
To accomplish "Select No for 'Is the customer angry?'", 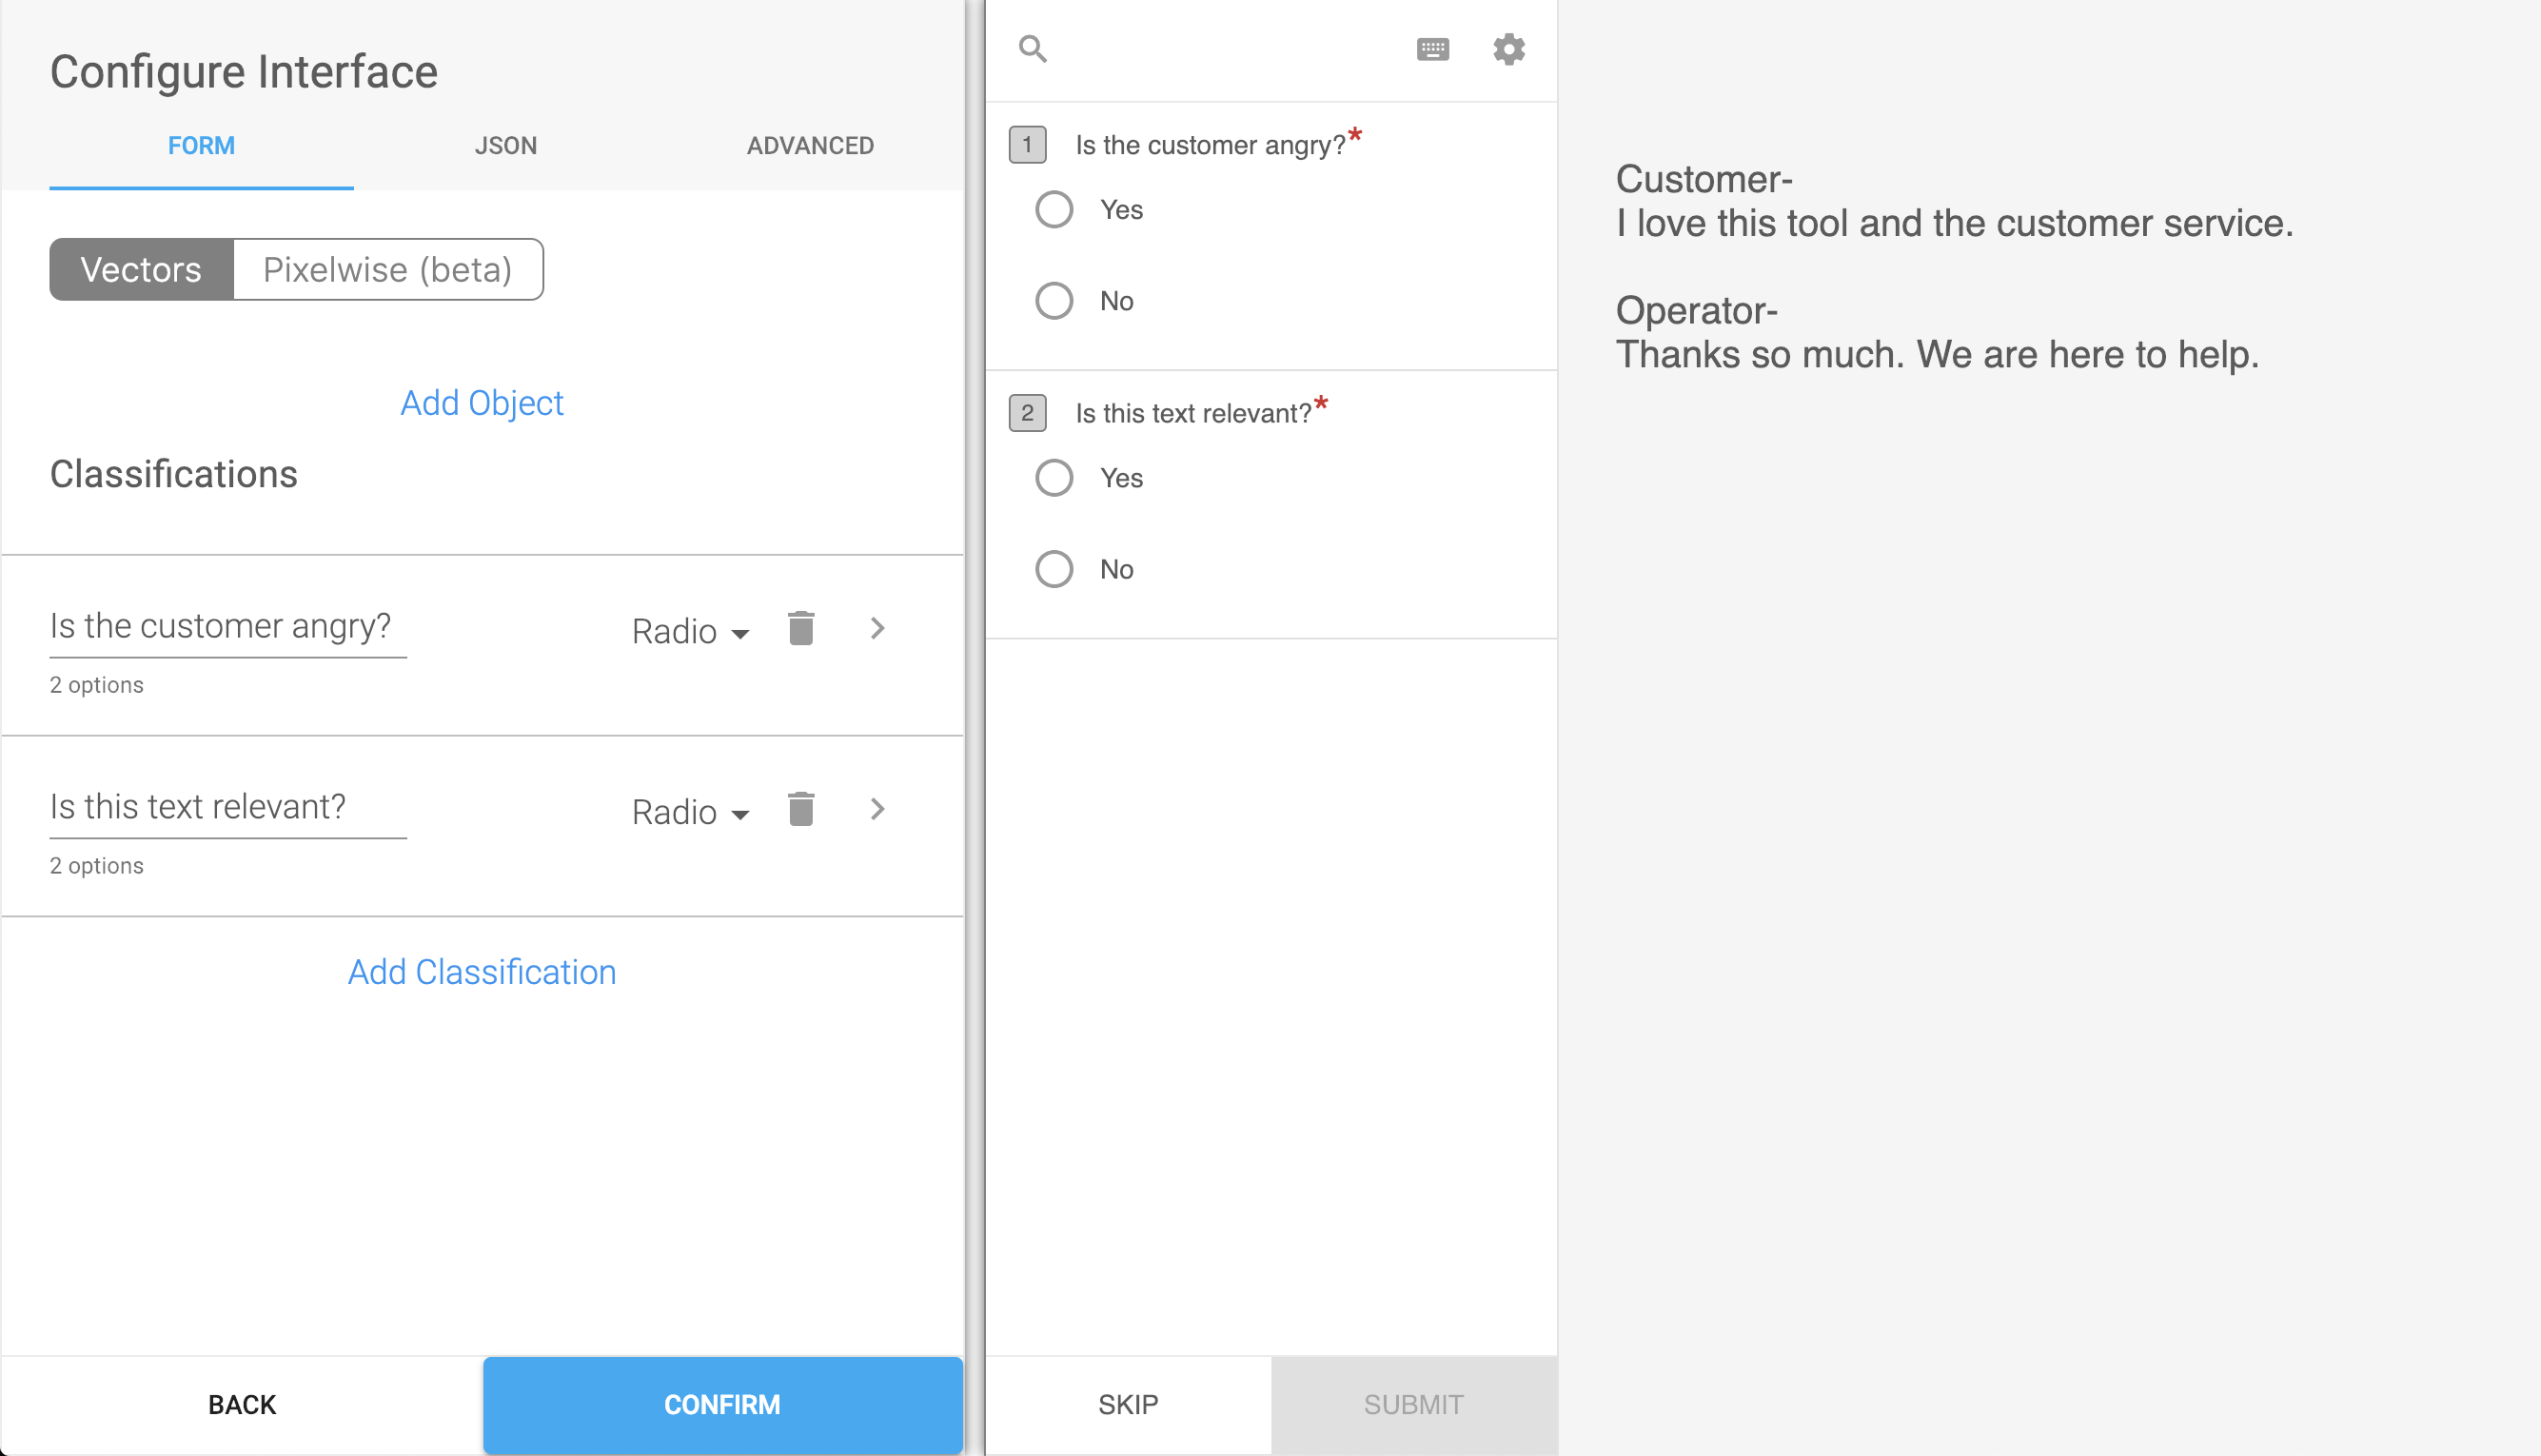I will [1054, 300].
